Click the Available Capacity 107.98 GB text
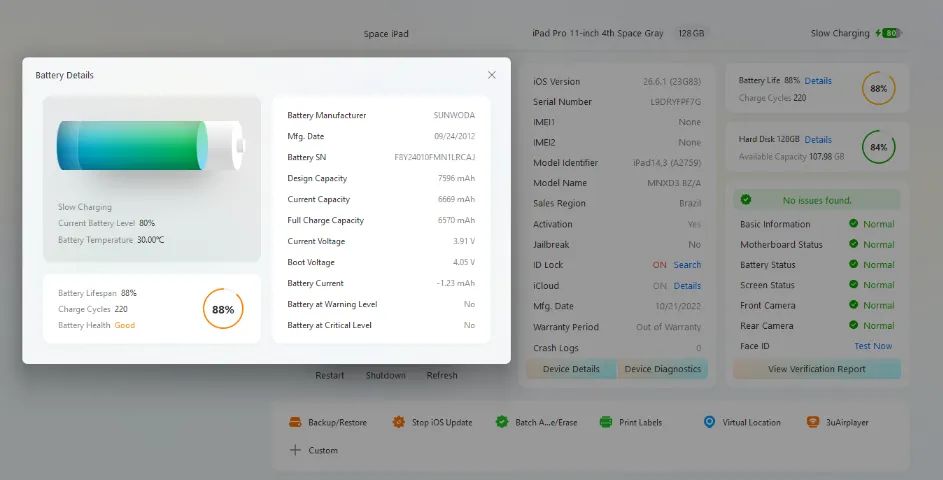This screenshot has height=480, width=943. coord(791,156)
